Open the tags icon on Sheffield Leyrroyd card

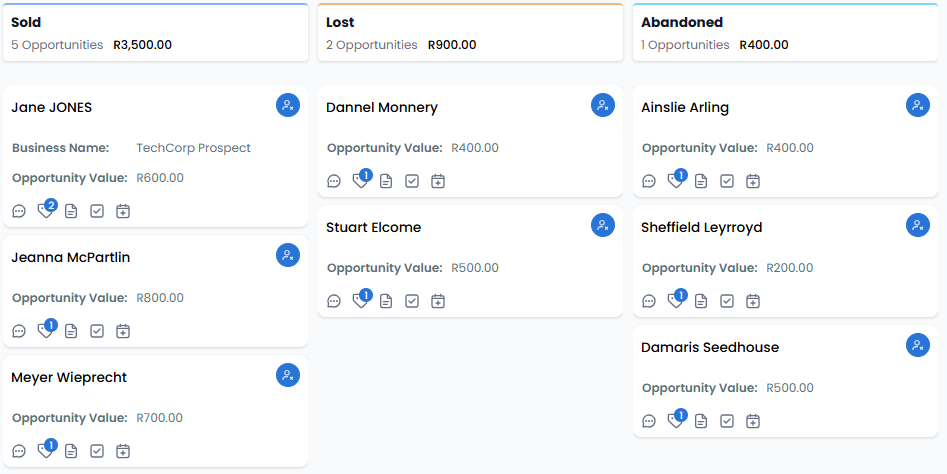675,301
